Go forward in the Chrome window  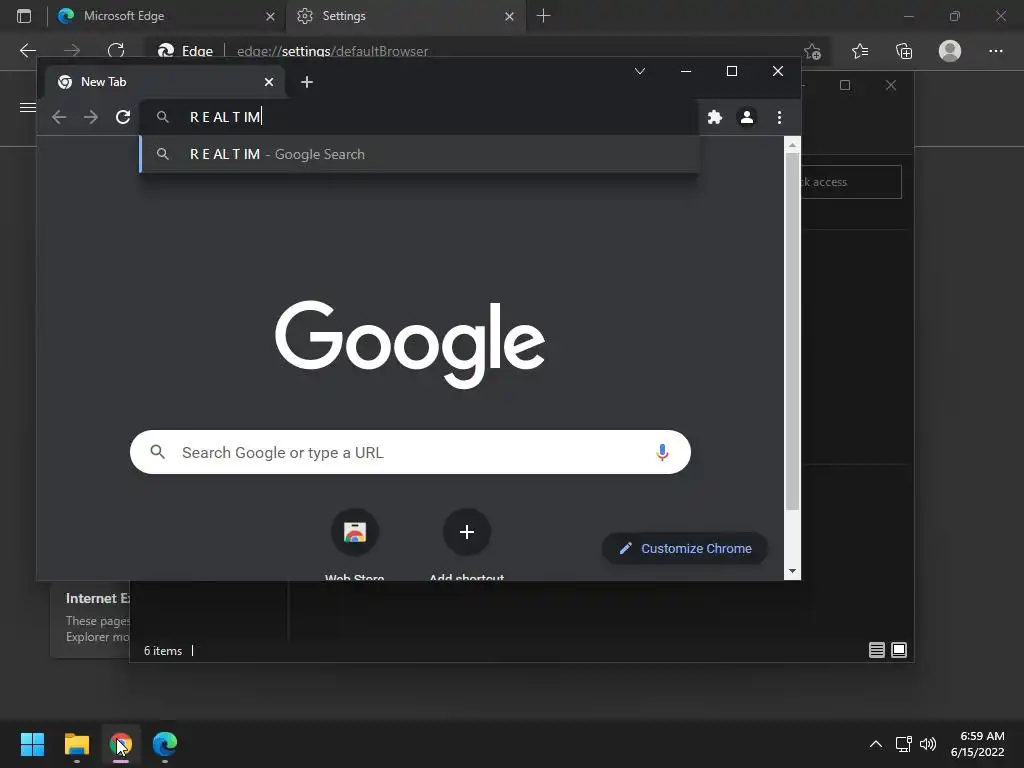click(x=91, y=117)
